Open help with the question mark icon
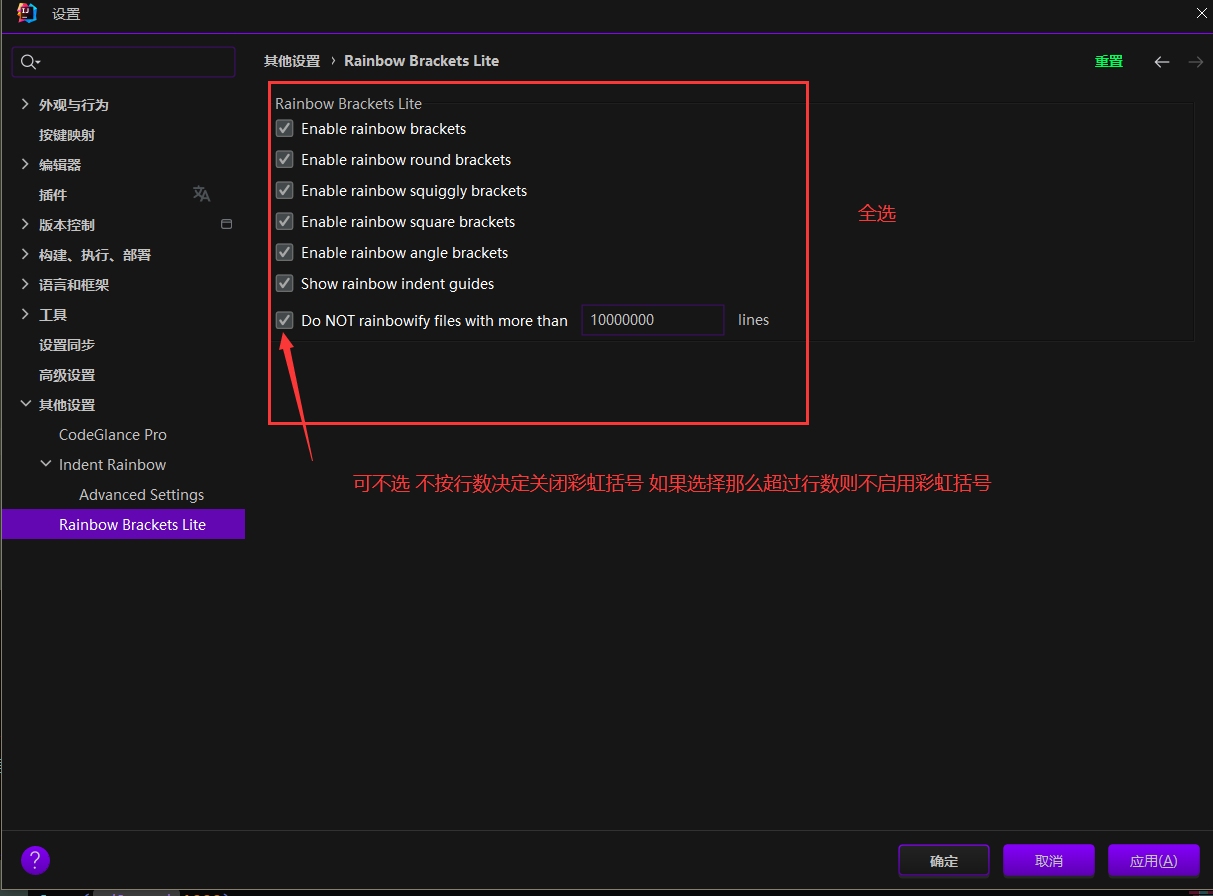 (35, 860)
